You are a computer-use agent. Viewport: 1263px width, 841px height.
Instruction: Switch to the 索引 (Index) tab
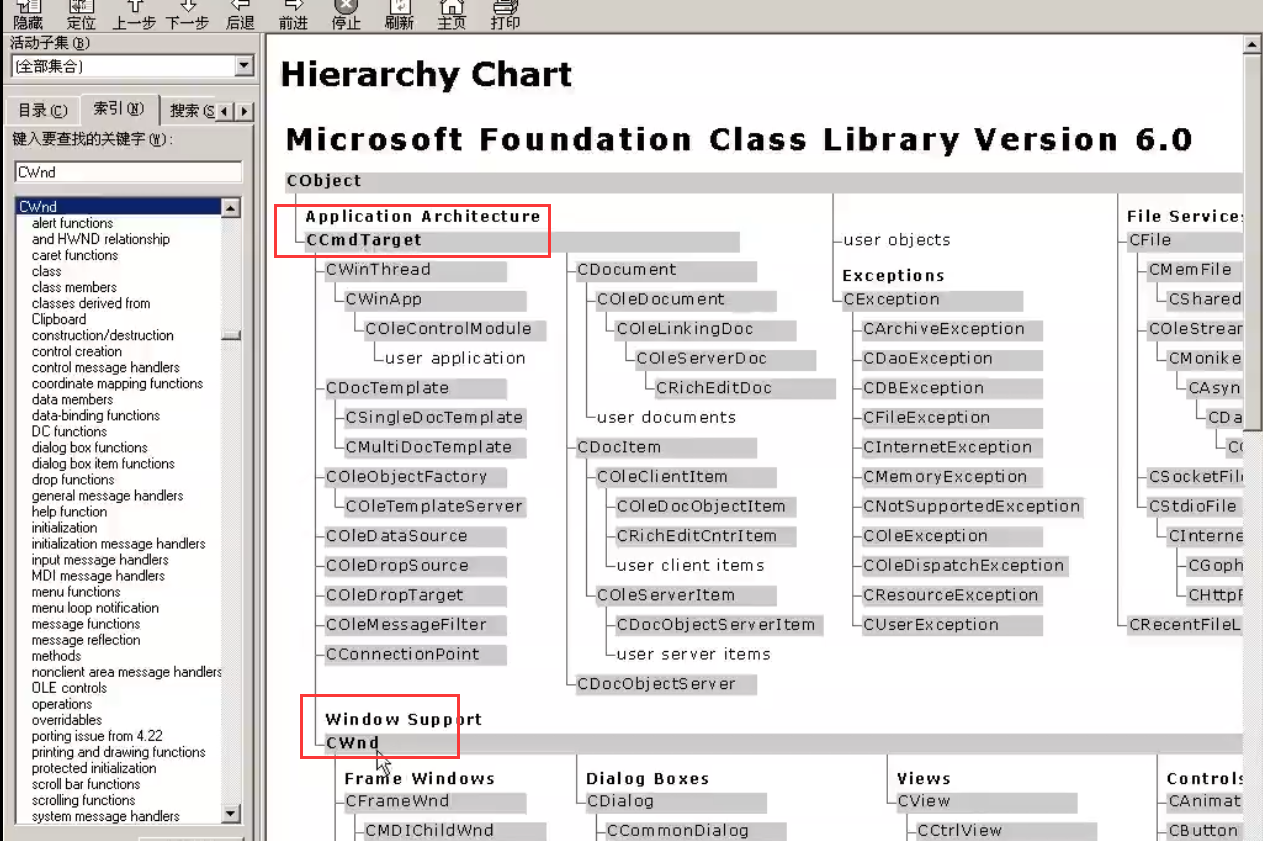[118, 109]
